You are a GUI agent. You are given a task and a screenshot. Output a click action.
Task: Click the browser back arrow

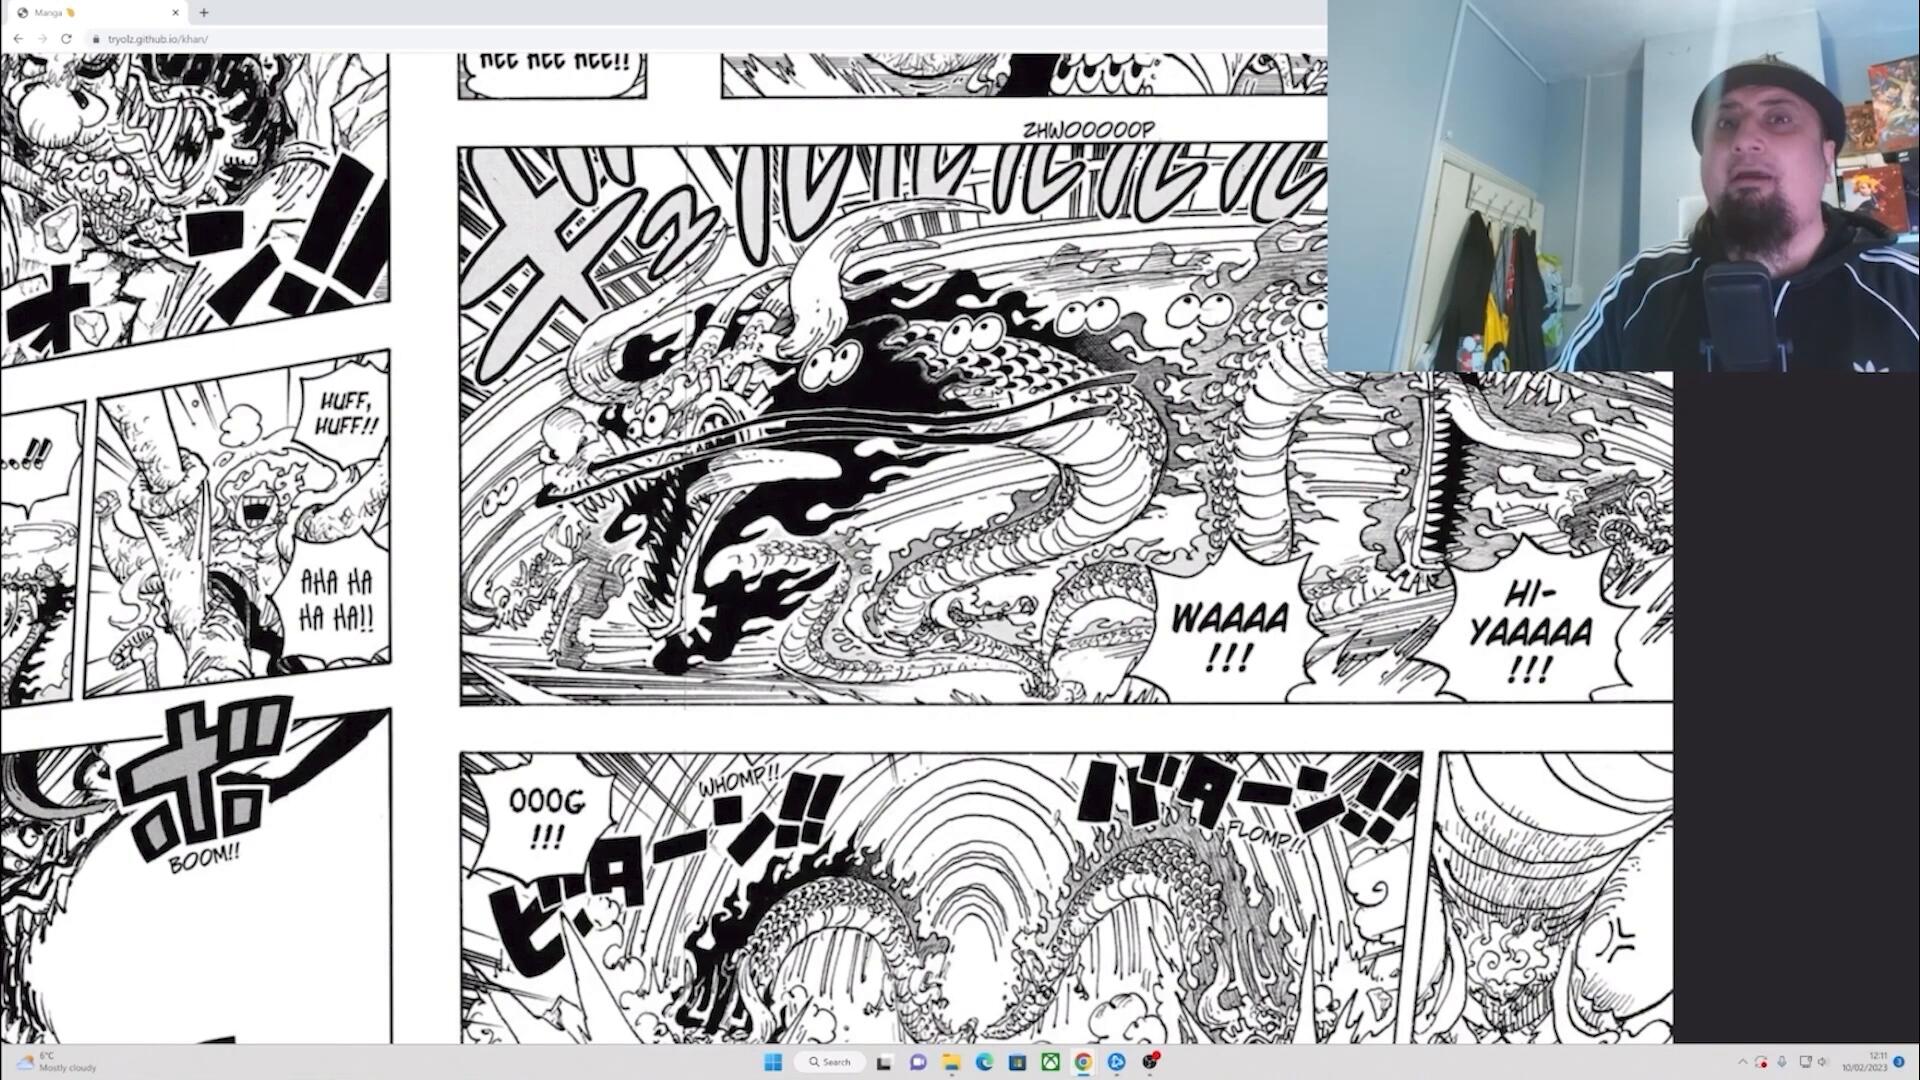[x=18, y=39]
